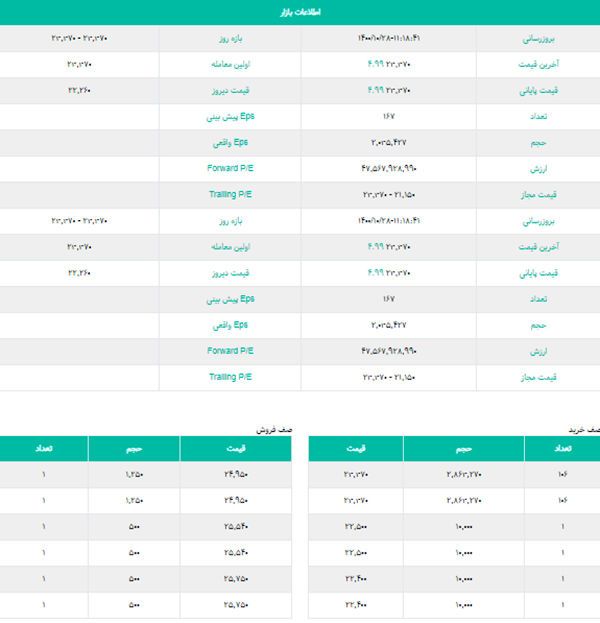Click the اطلاعات بازار header bar

tap(300, 12)
